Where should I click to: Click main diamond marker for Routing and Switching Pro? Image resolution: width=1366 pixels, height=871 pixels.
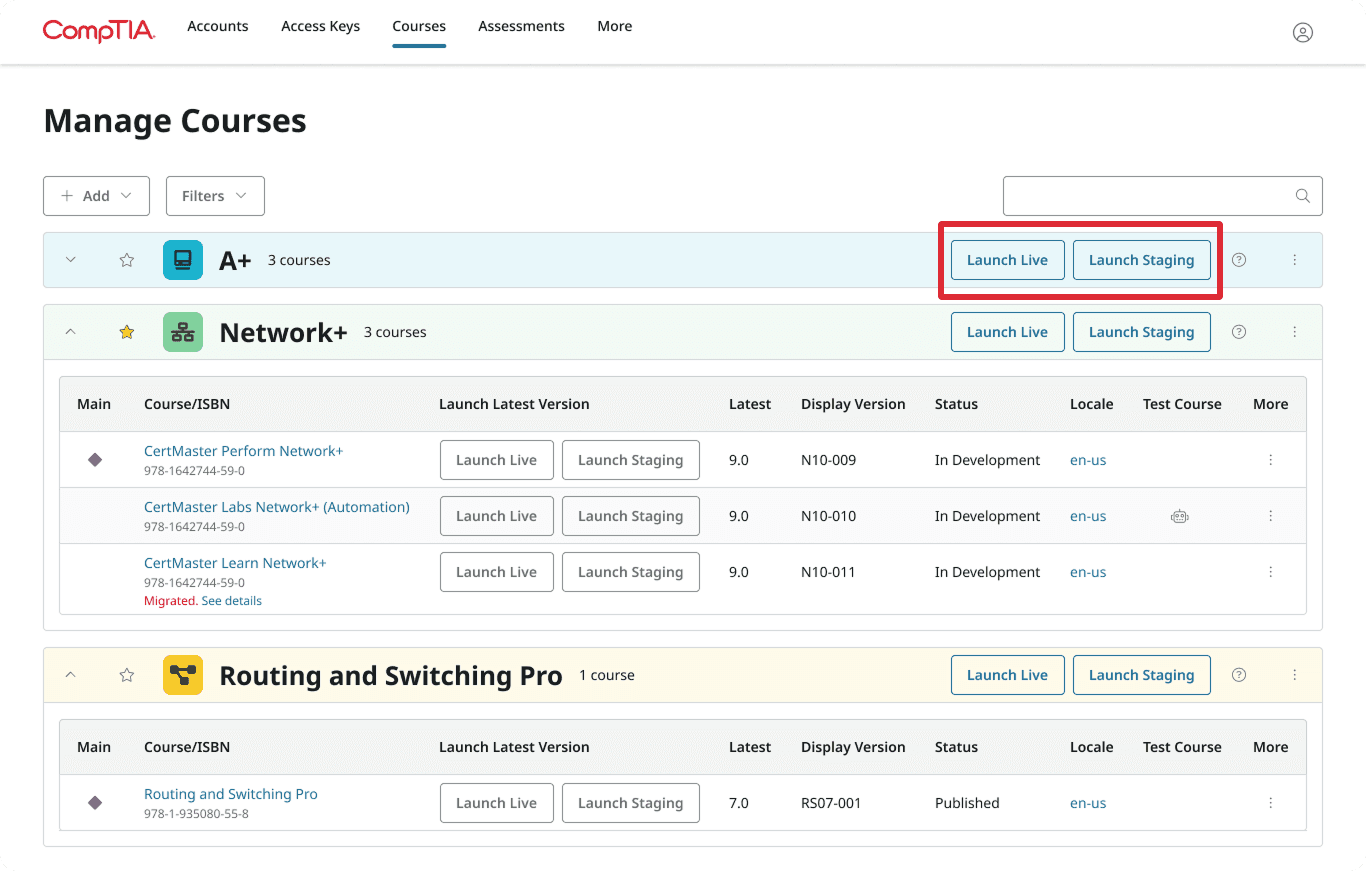pyautogui.click(x=95, y=803)
